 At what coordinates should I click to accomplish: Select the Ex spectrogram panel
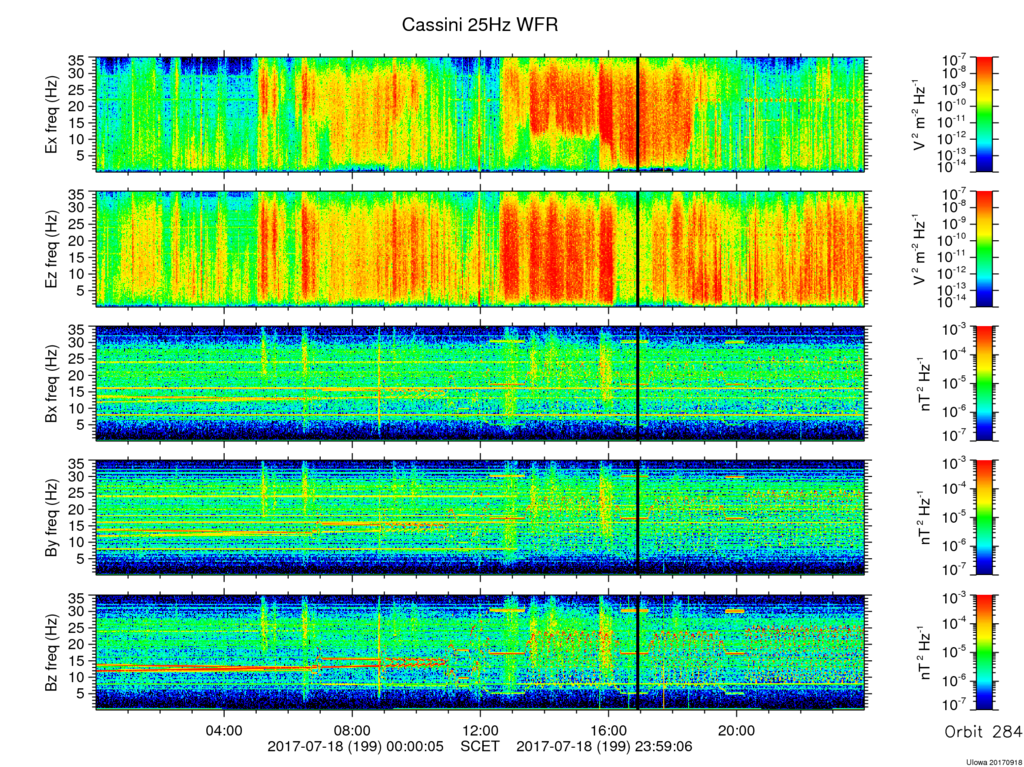(x=480, y=114)
